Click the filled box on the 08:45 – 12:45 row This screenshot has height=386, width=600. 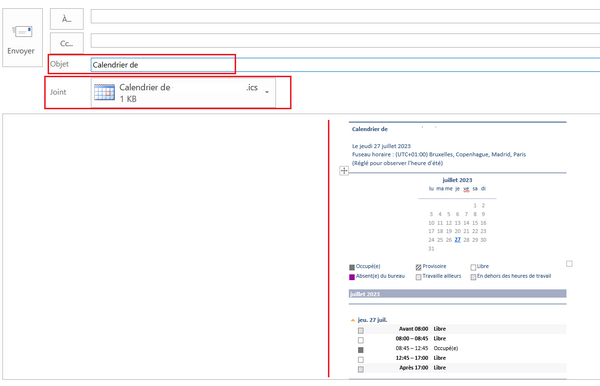tap(360, 350)
